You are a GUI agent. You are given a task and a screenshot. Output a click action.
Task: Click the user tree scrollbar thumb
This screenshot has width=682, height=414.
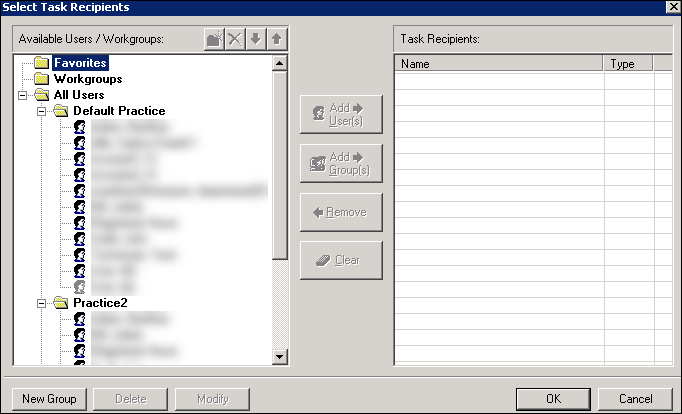tap(280, 166)
